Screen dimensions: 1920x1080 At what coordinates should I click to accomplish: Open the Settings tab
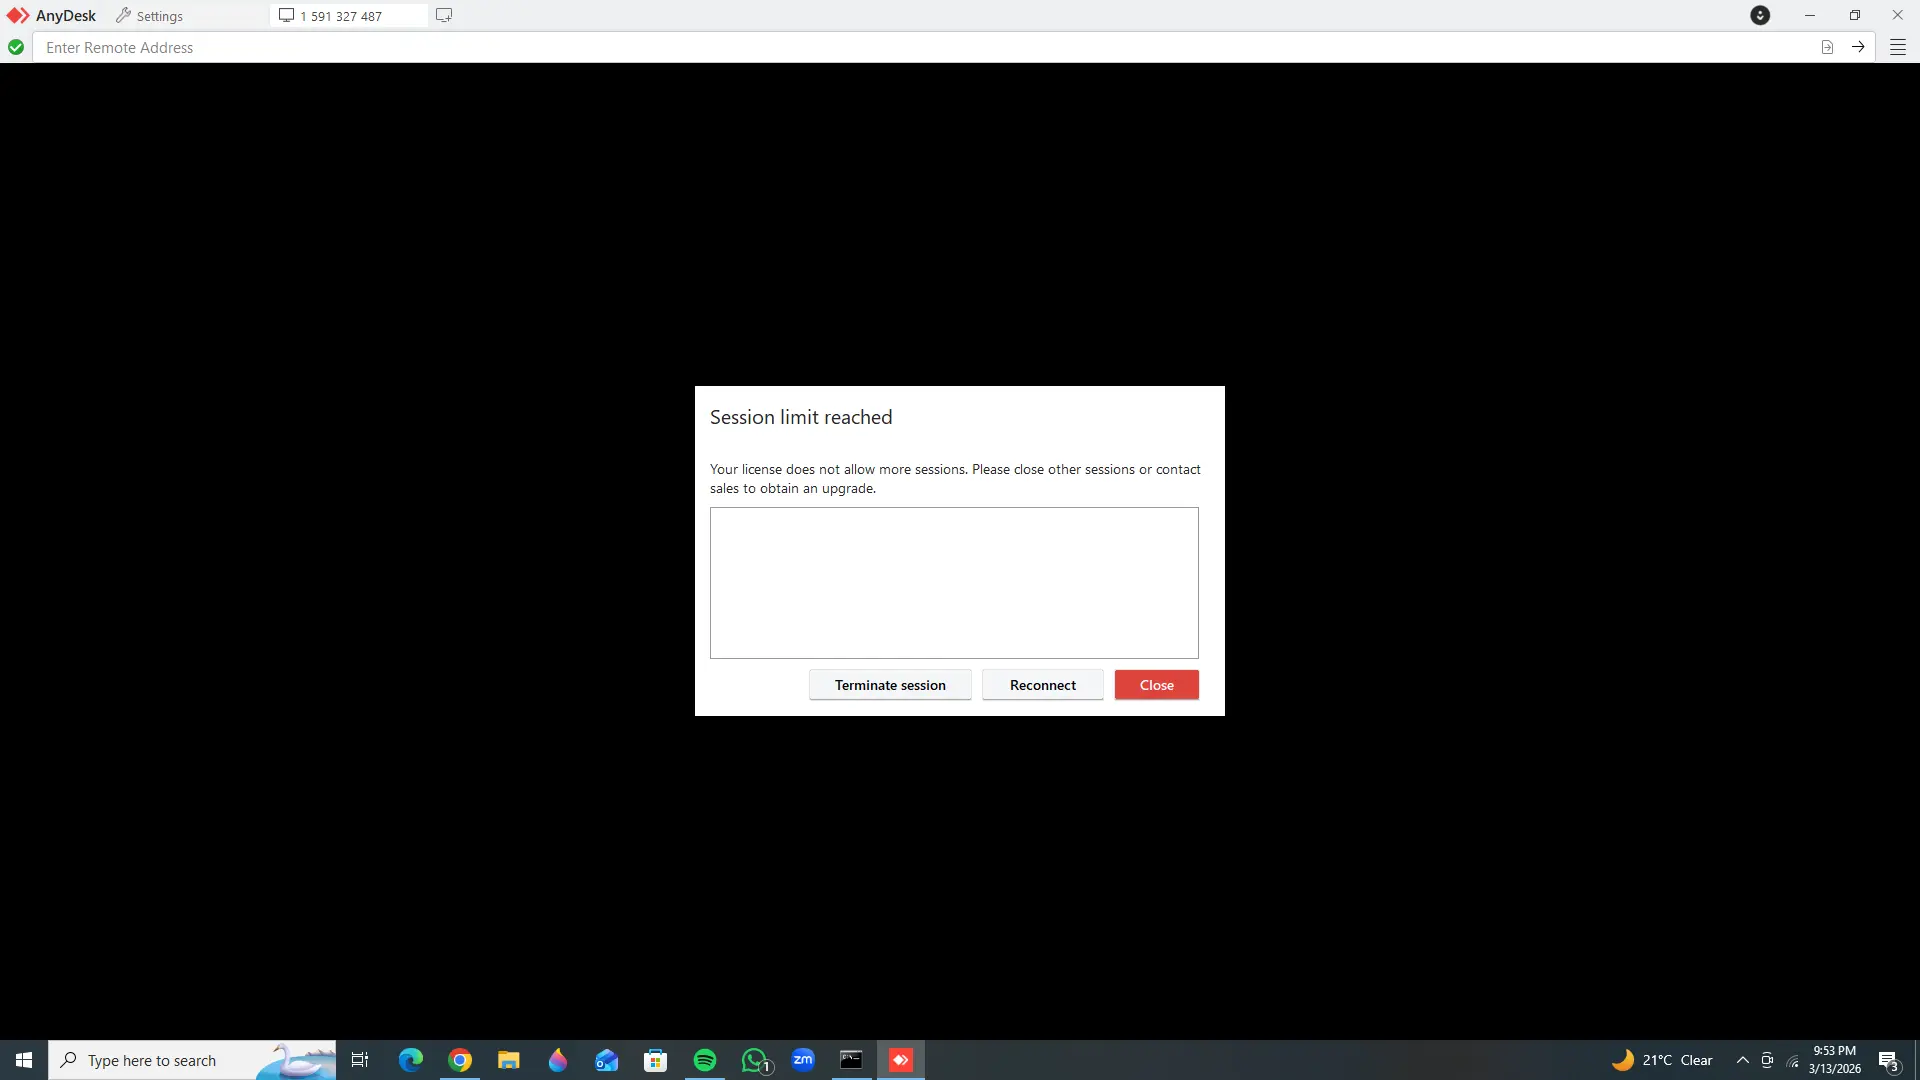click(149, 16)
